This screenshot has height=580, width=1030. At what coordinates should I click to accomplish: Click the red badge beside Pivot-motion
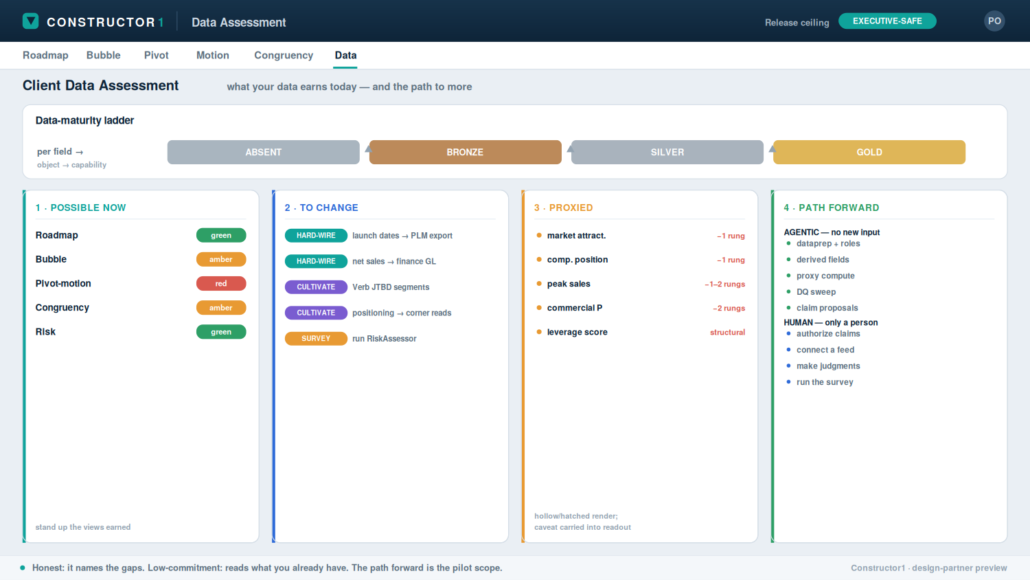pyautogui.click(x=221, y=284)
